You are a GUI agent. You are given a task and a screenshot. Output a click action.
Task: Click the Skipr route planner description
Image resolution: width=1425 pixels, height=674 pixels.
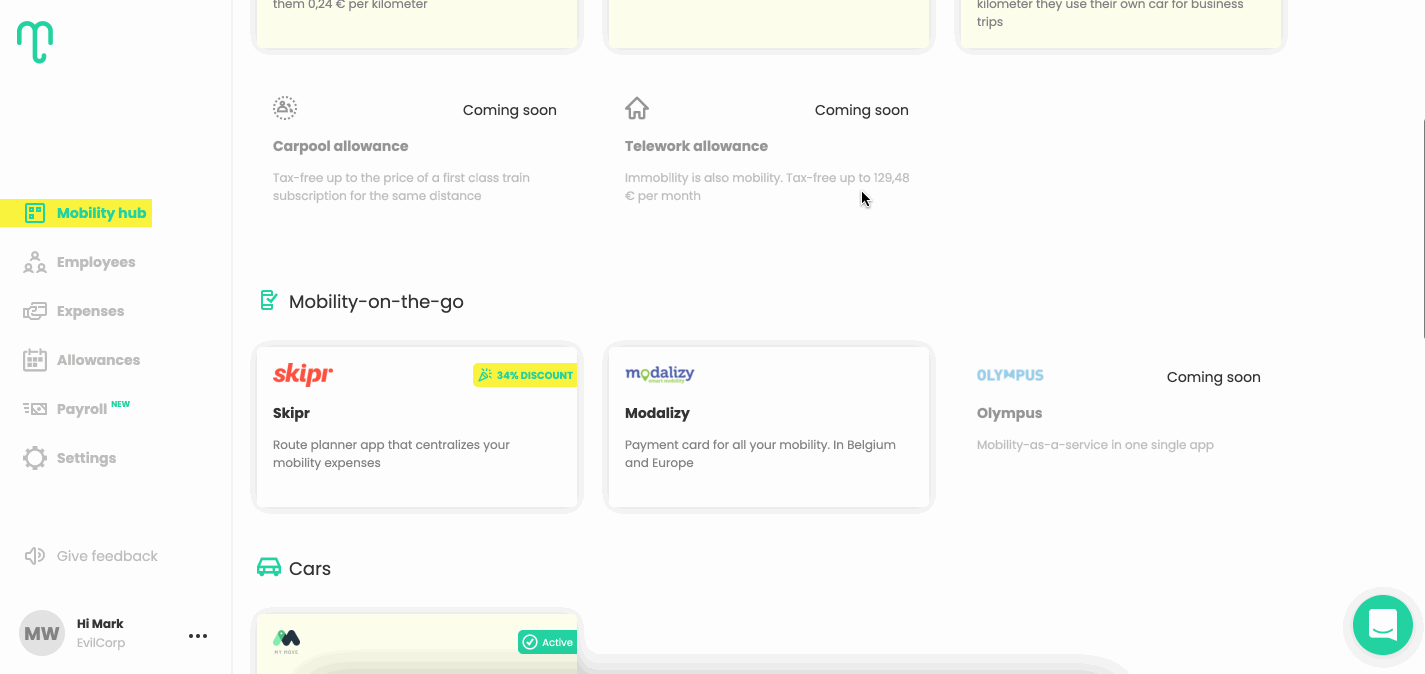392,454
